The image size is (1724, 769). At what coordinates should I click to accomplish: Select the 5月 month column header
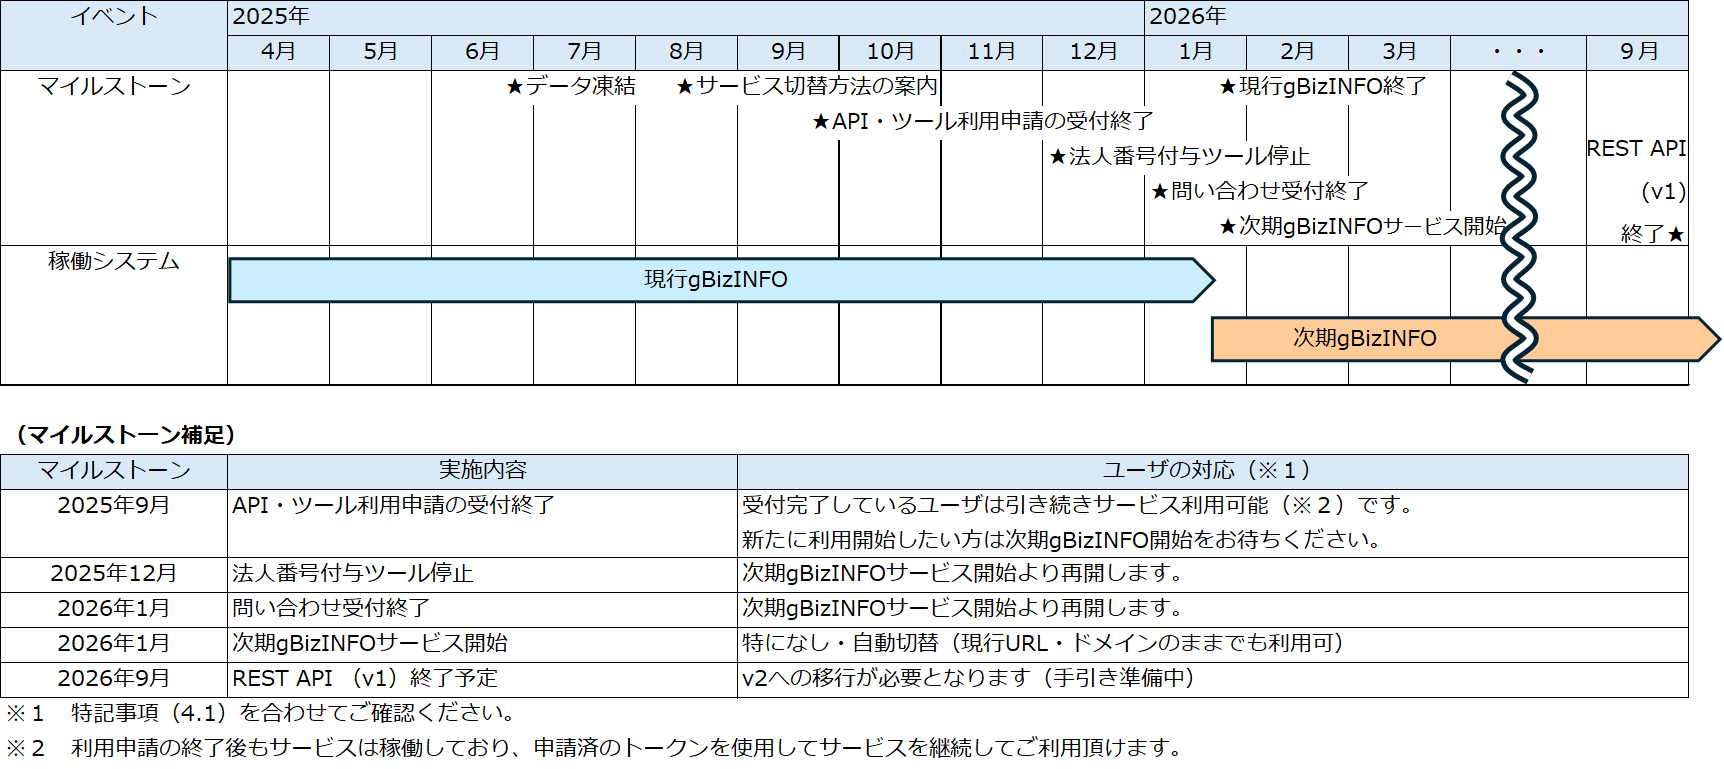(x=381, y=52)
